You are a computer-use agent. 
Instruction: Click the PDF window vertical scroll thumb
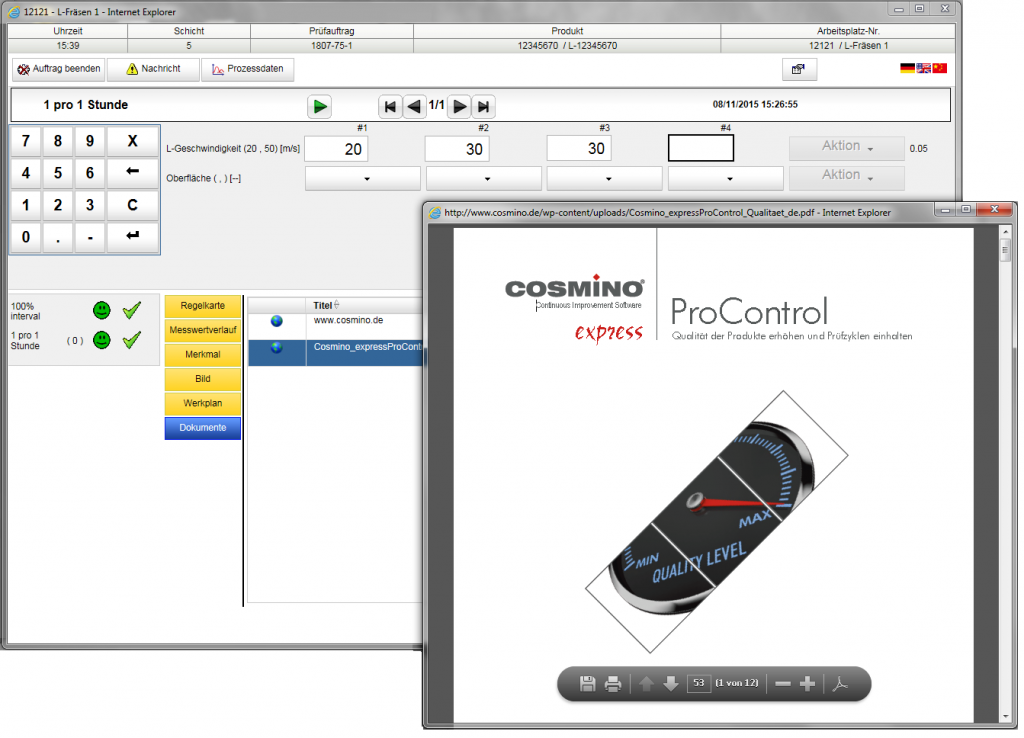[x=1005, y=250]
